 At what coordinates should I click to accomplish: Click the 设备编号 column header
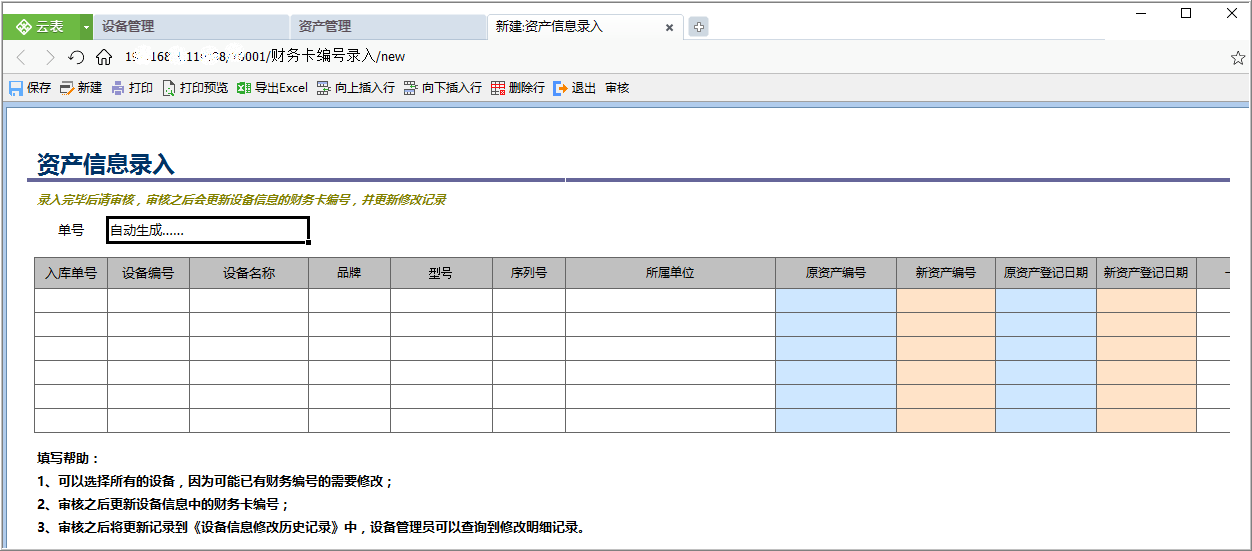pos(149,273)
